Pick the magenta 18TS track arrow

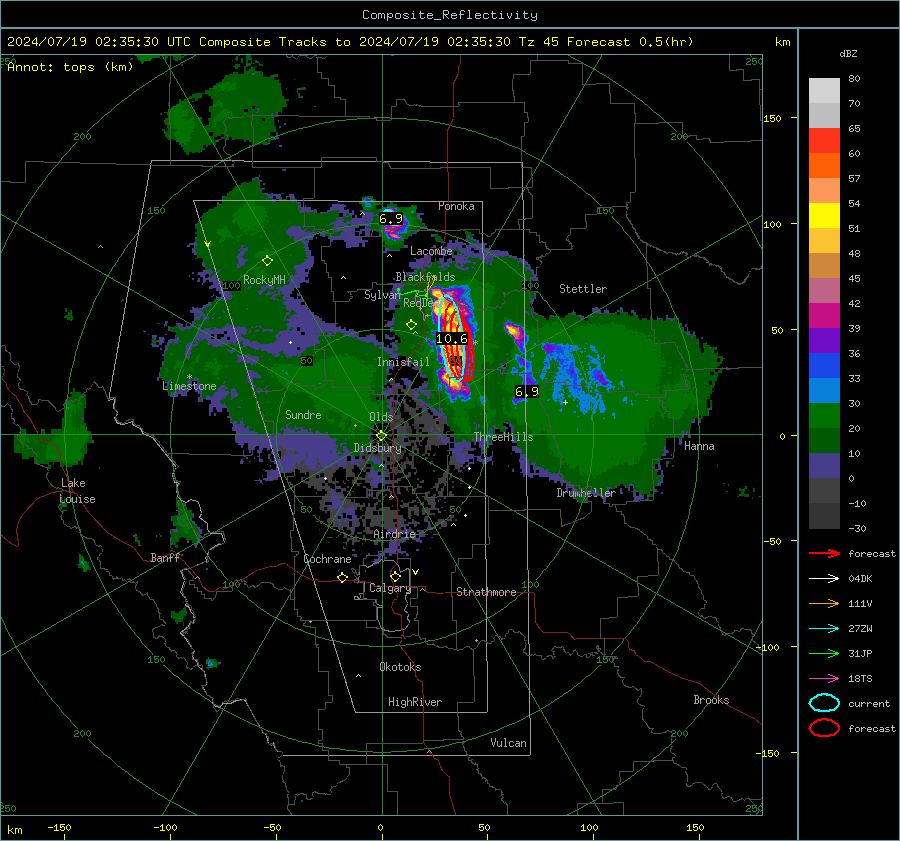click(x=824, y=679)
